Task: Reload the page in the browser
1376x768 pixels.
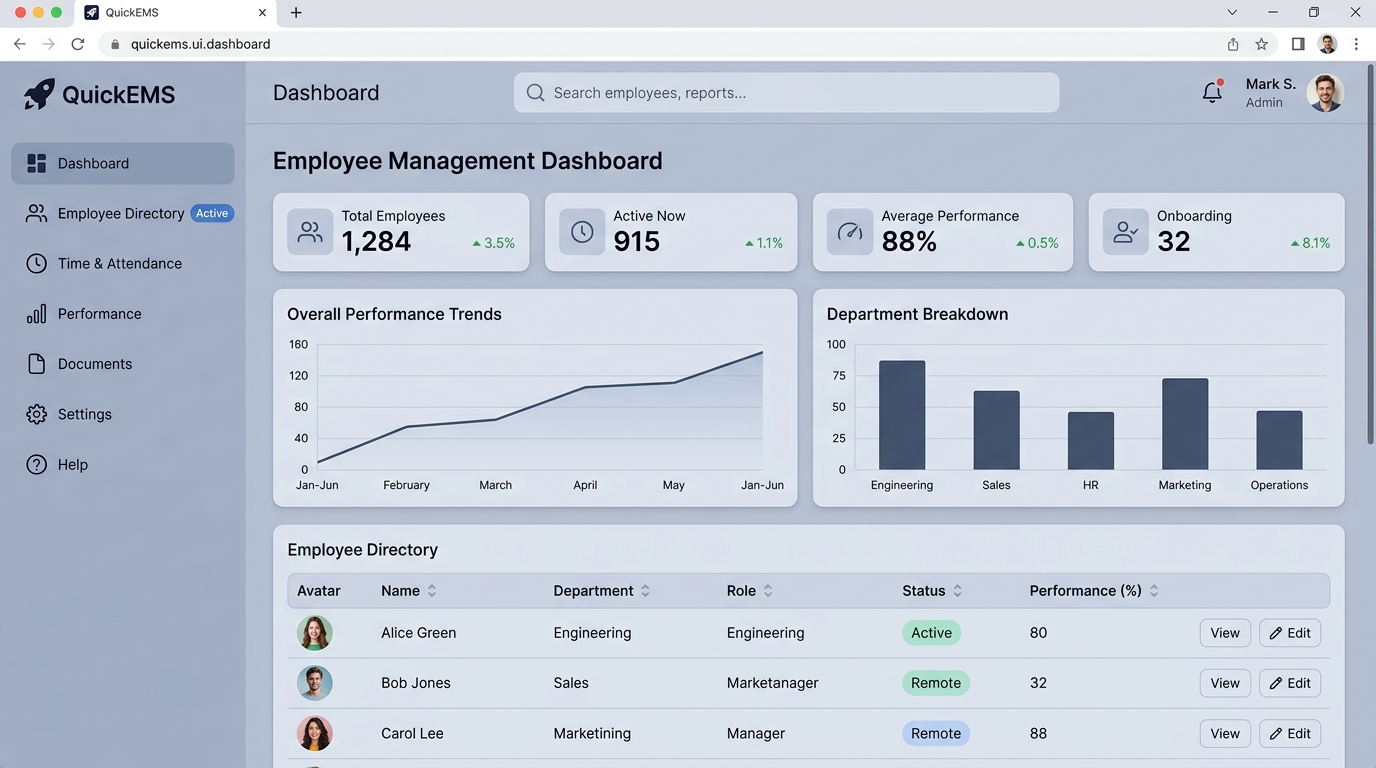Action: 78,44
